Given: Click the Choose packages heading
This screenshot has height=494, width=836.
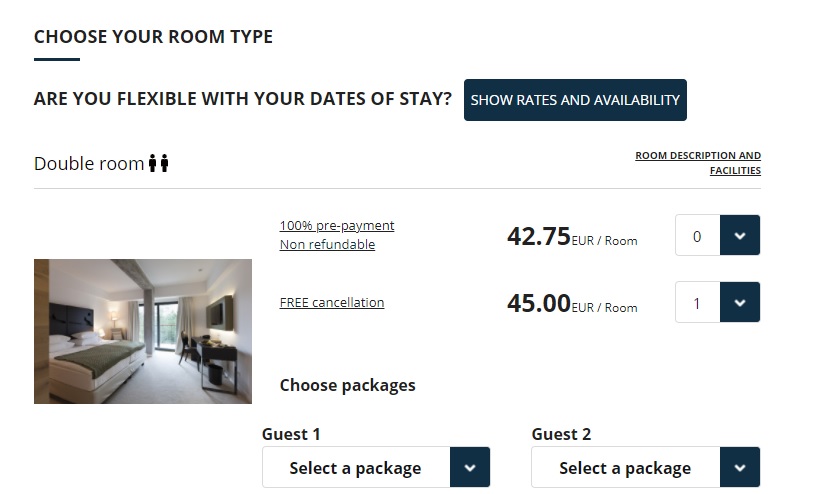Looking at the screenshot, I should tap(347, 385).
